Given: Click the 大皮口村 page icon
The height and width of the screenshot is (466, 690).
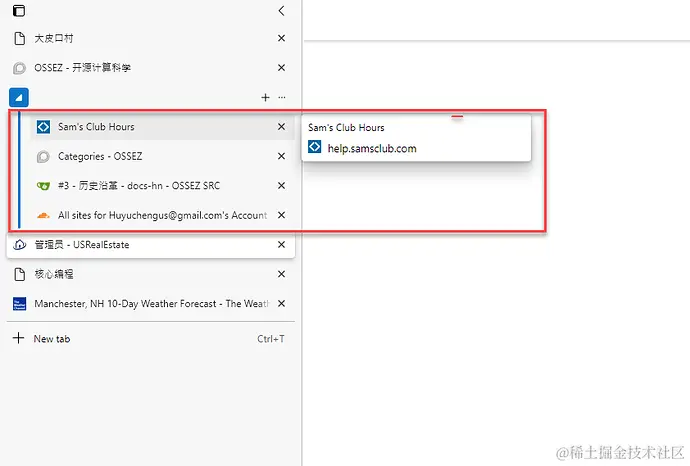Looking at the screenshot, I should tap(19, 38).
